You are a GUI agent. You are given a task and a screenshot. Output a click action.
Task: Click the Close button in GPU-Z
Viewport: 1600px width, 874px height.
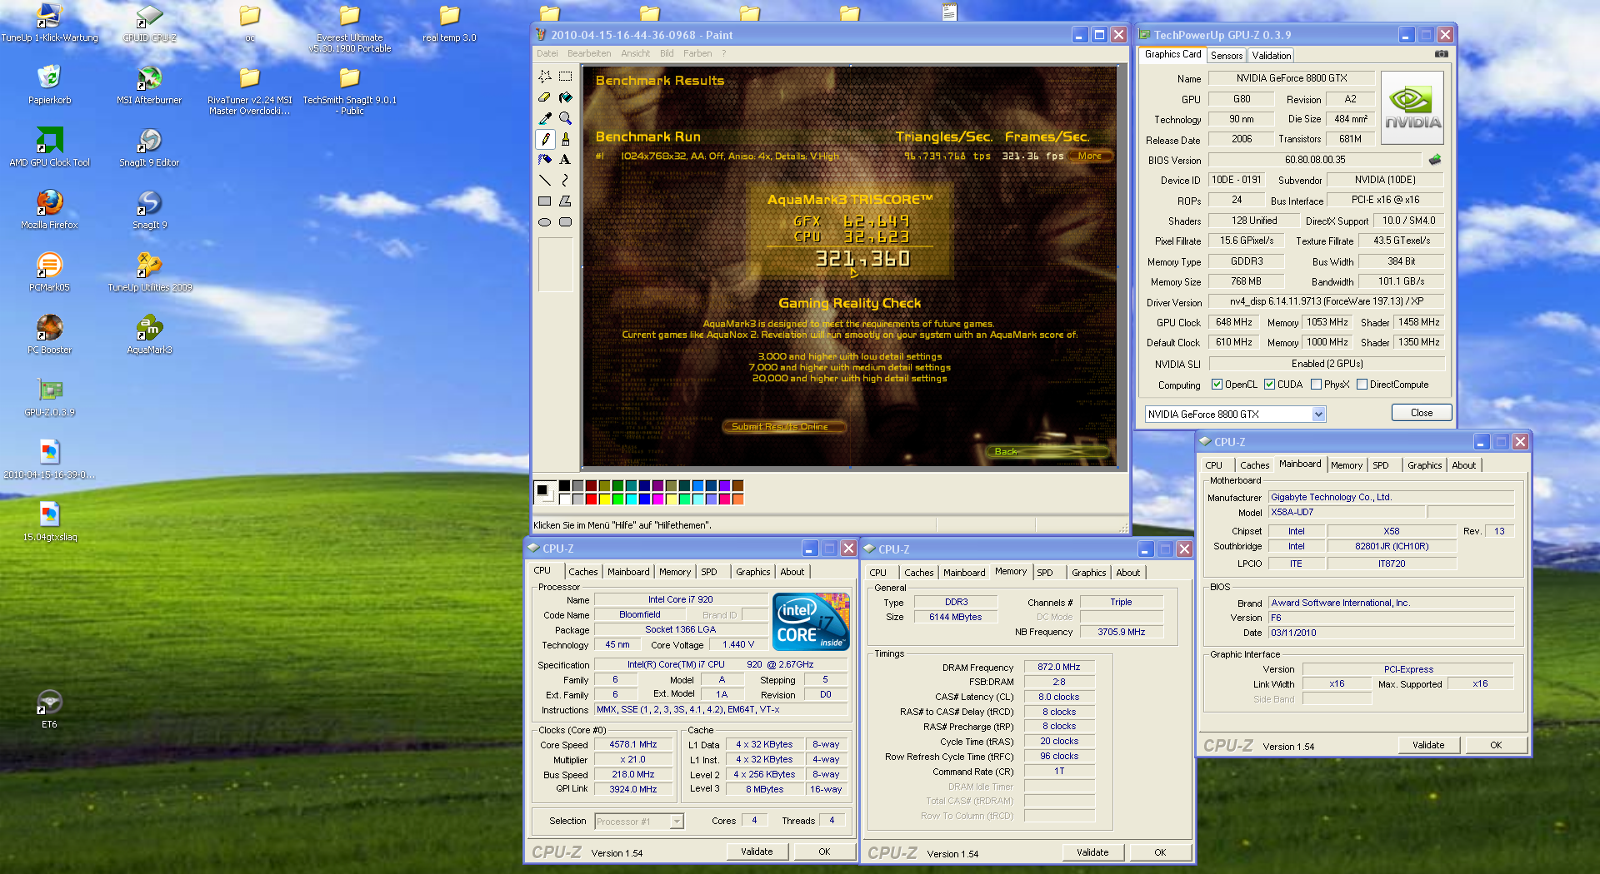tap(1421, 413)
